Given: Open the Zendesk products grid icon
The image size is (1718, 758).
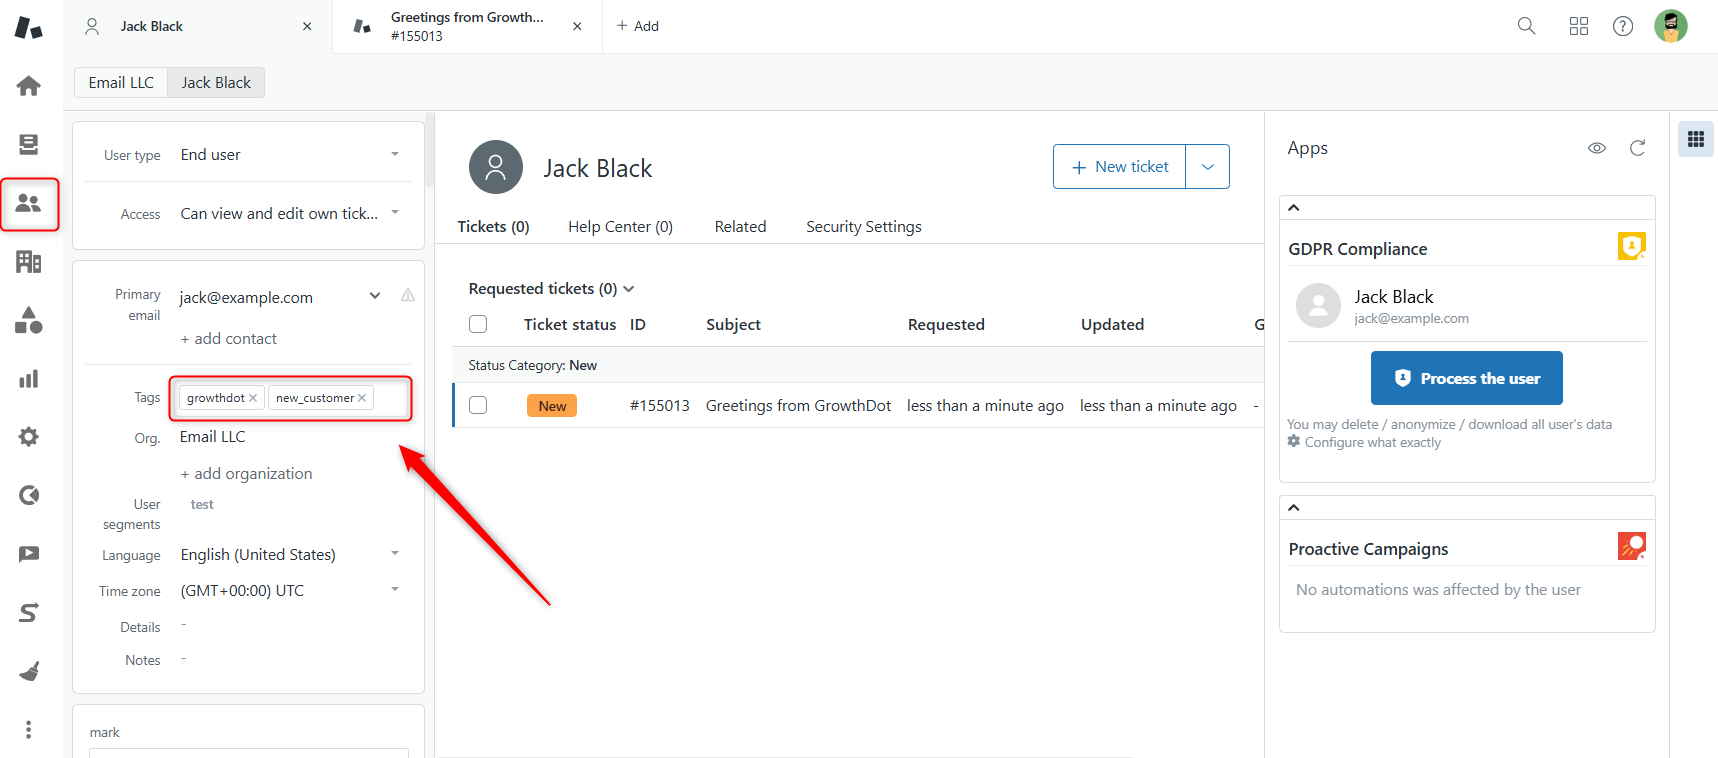Looking at the screenshot, I should [x=1579, y=26].
